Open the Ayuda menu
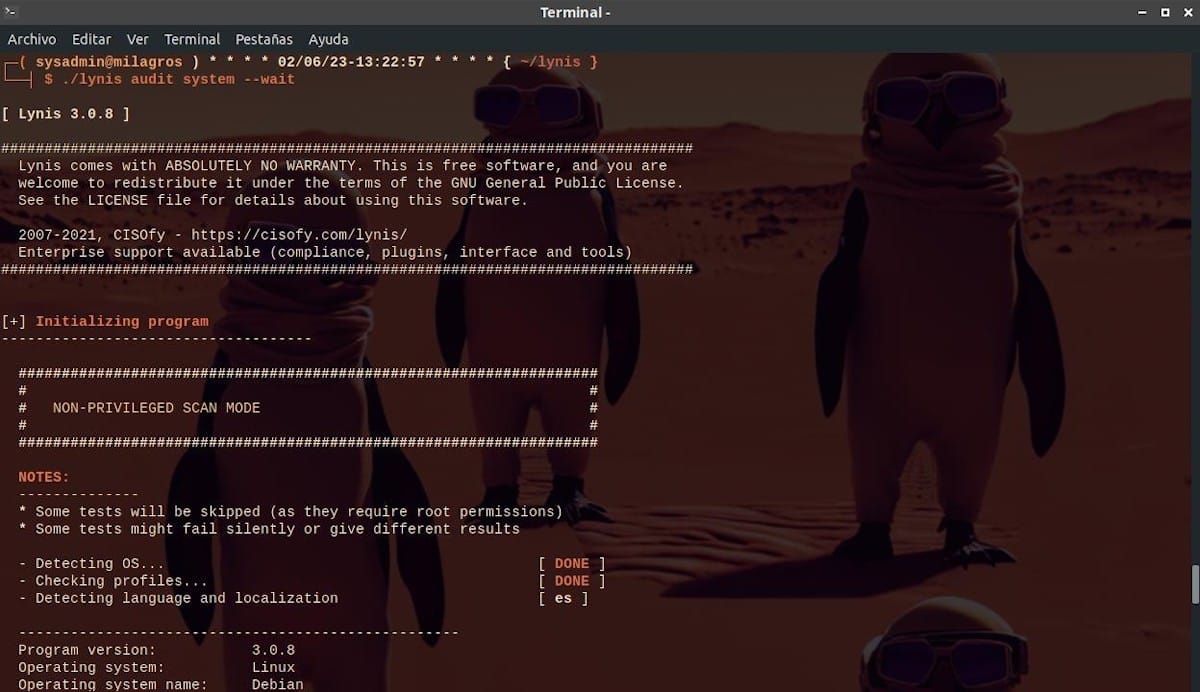This screenshot has width=1200, height=692. tap(328, 39)
